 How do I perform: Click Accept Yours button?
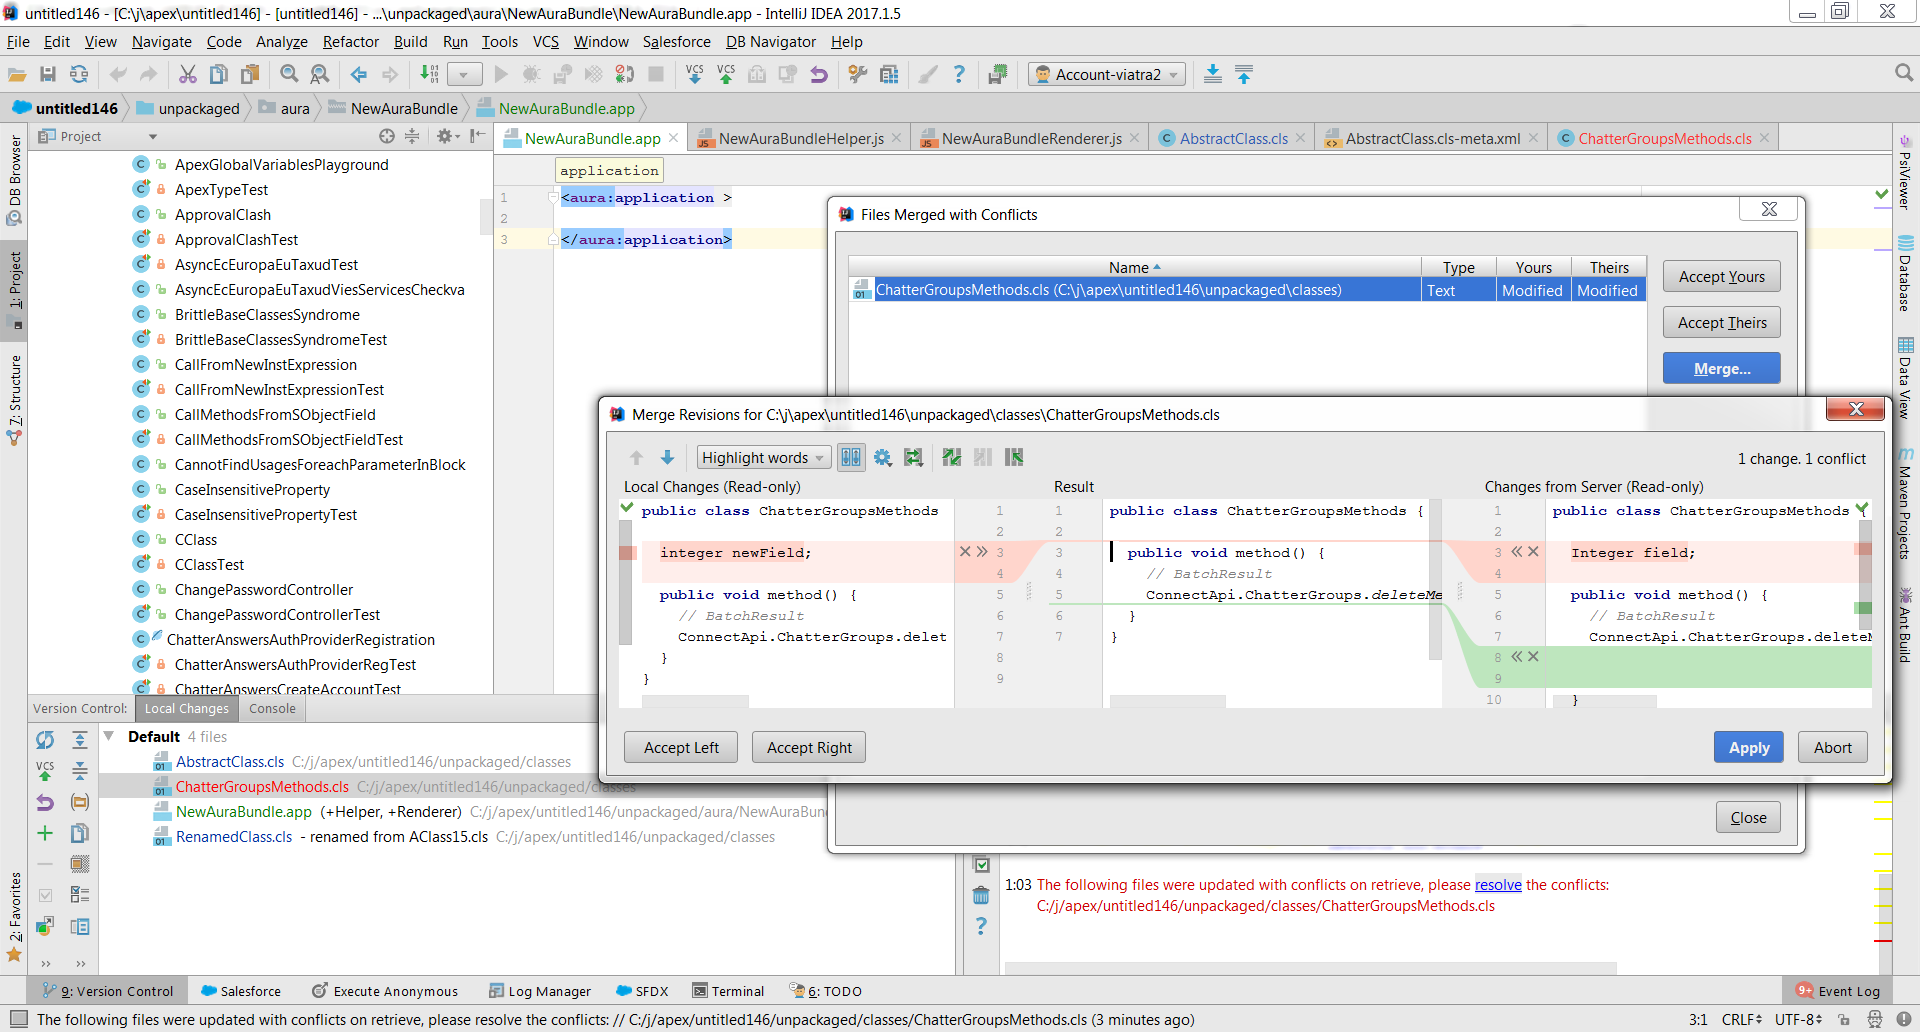click(x=1721, y=277)
